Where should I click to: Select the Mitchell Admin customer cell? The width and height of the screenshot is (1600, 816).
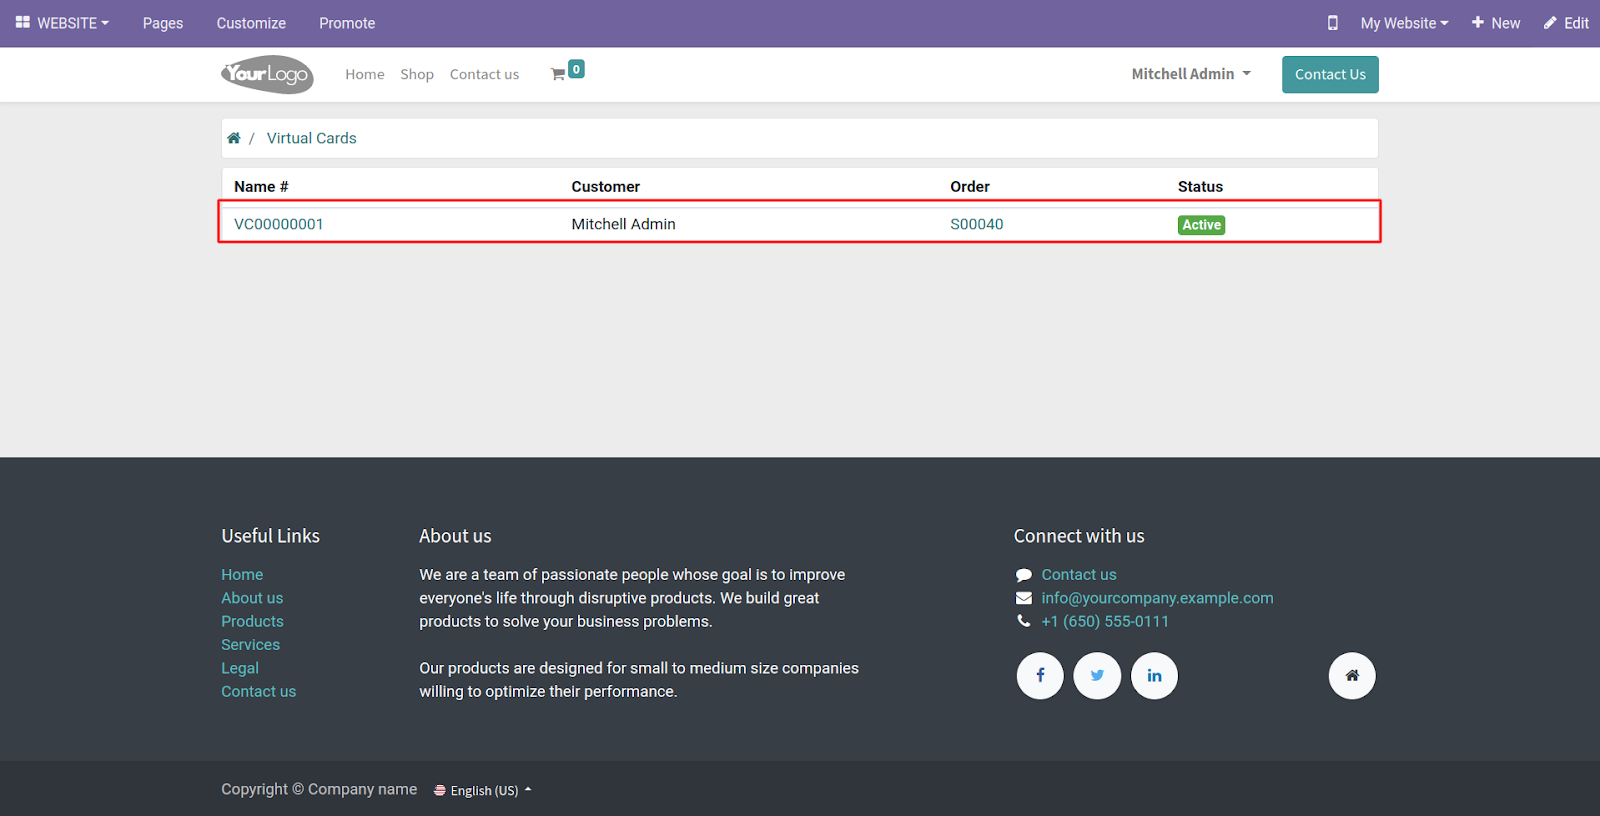624,224
